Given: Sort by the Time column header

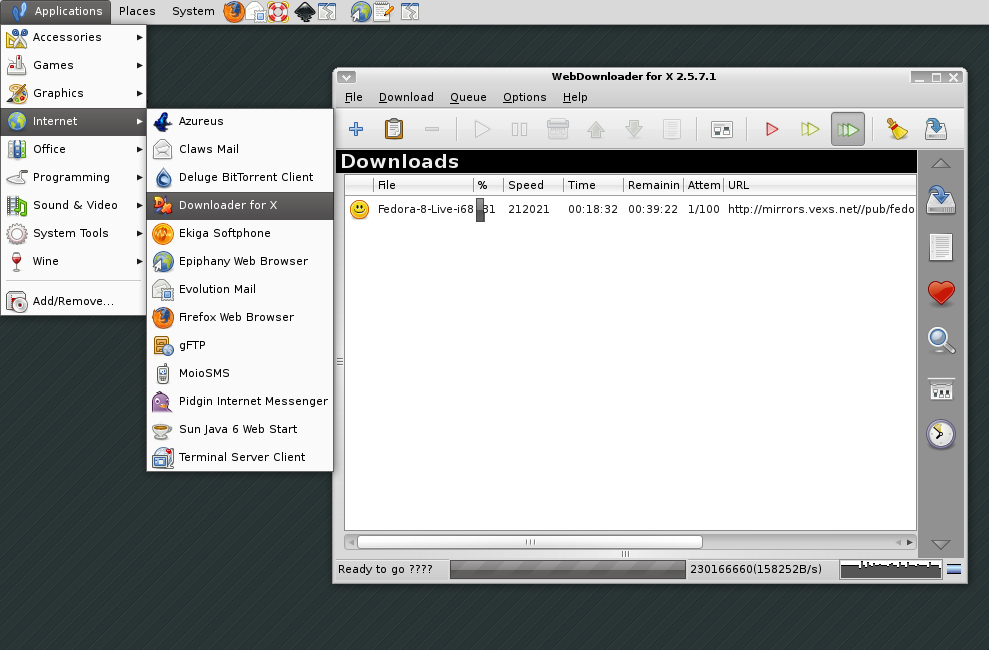Looking at the screenshot, I should (x=593, y=185).
